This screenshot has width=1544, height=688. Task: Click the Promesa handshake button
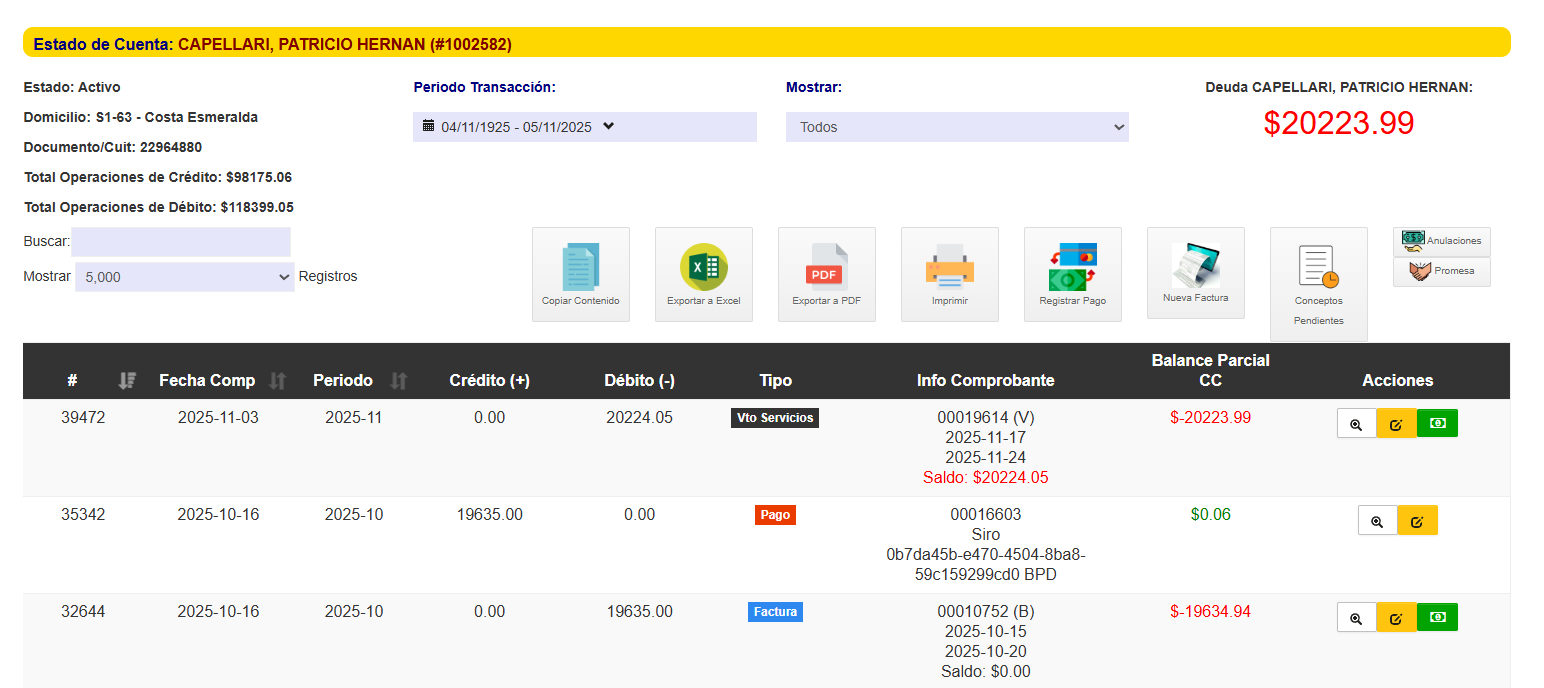pos(1441,271)
